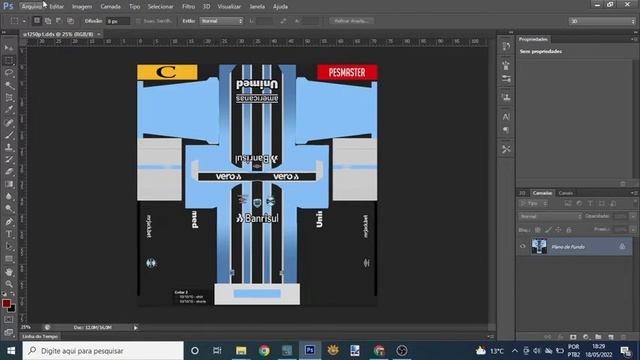The width and height of the screenshot is (640, 360).
Task: Create new adjustment layer icon
Action: 586,337
